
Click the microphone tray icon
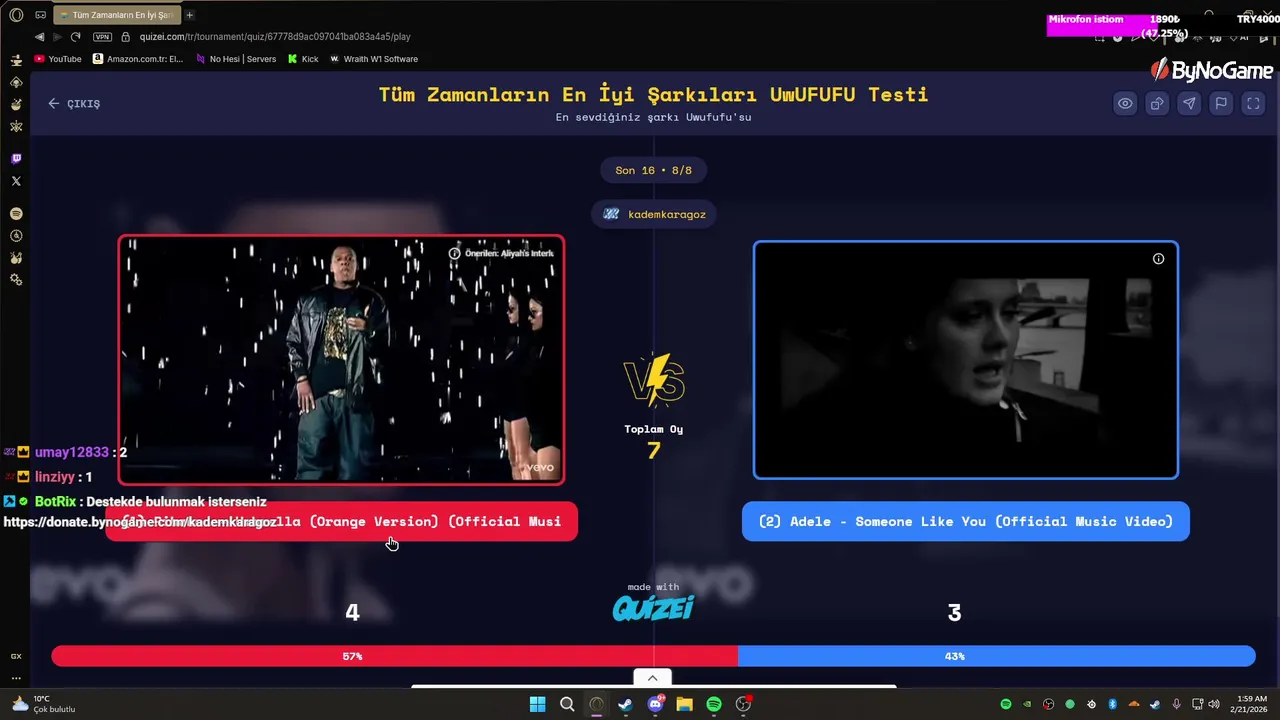click(1176, 704)
